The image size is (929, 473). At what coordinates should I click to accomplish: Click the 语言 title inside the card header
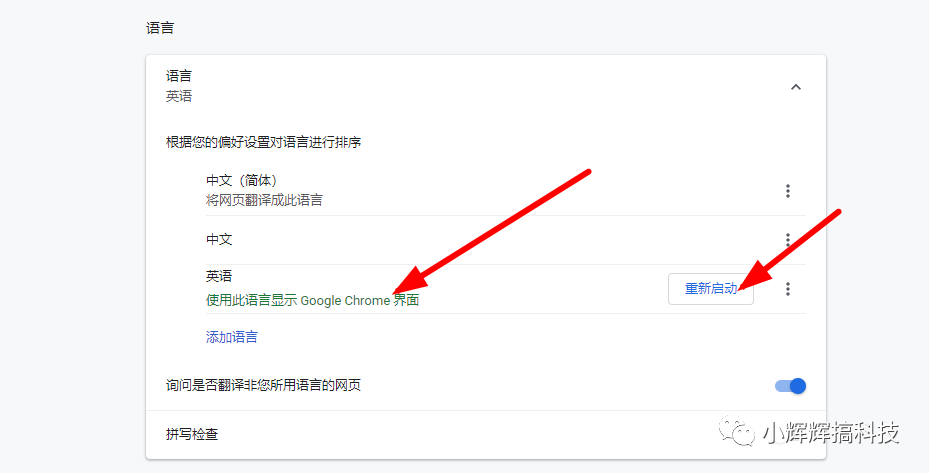pos(179,76)
